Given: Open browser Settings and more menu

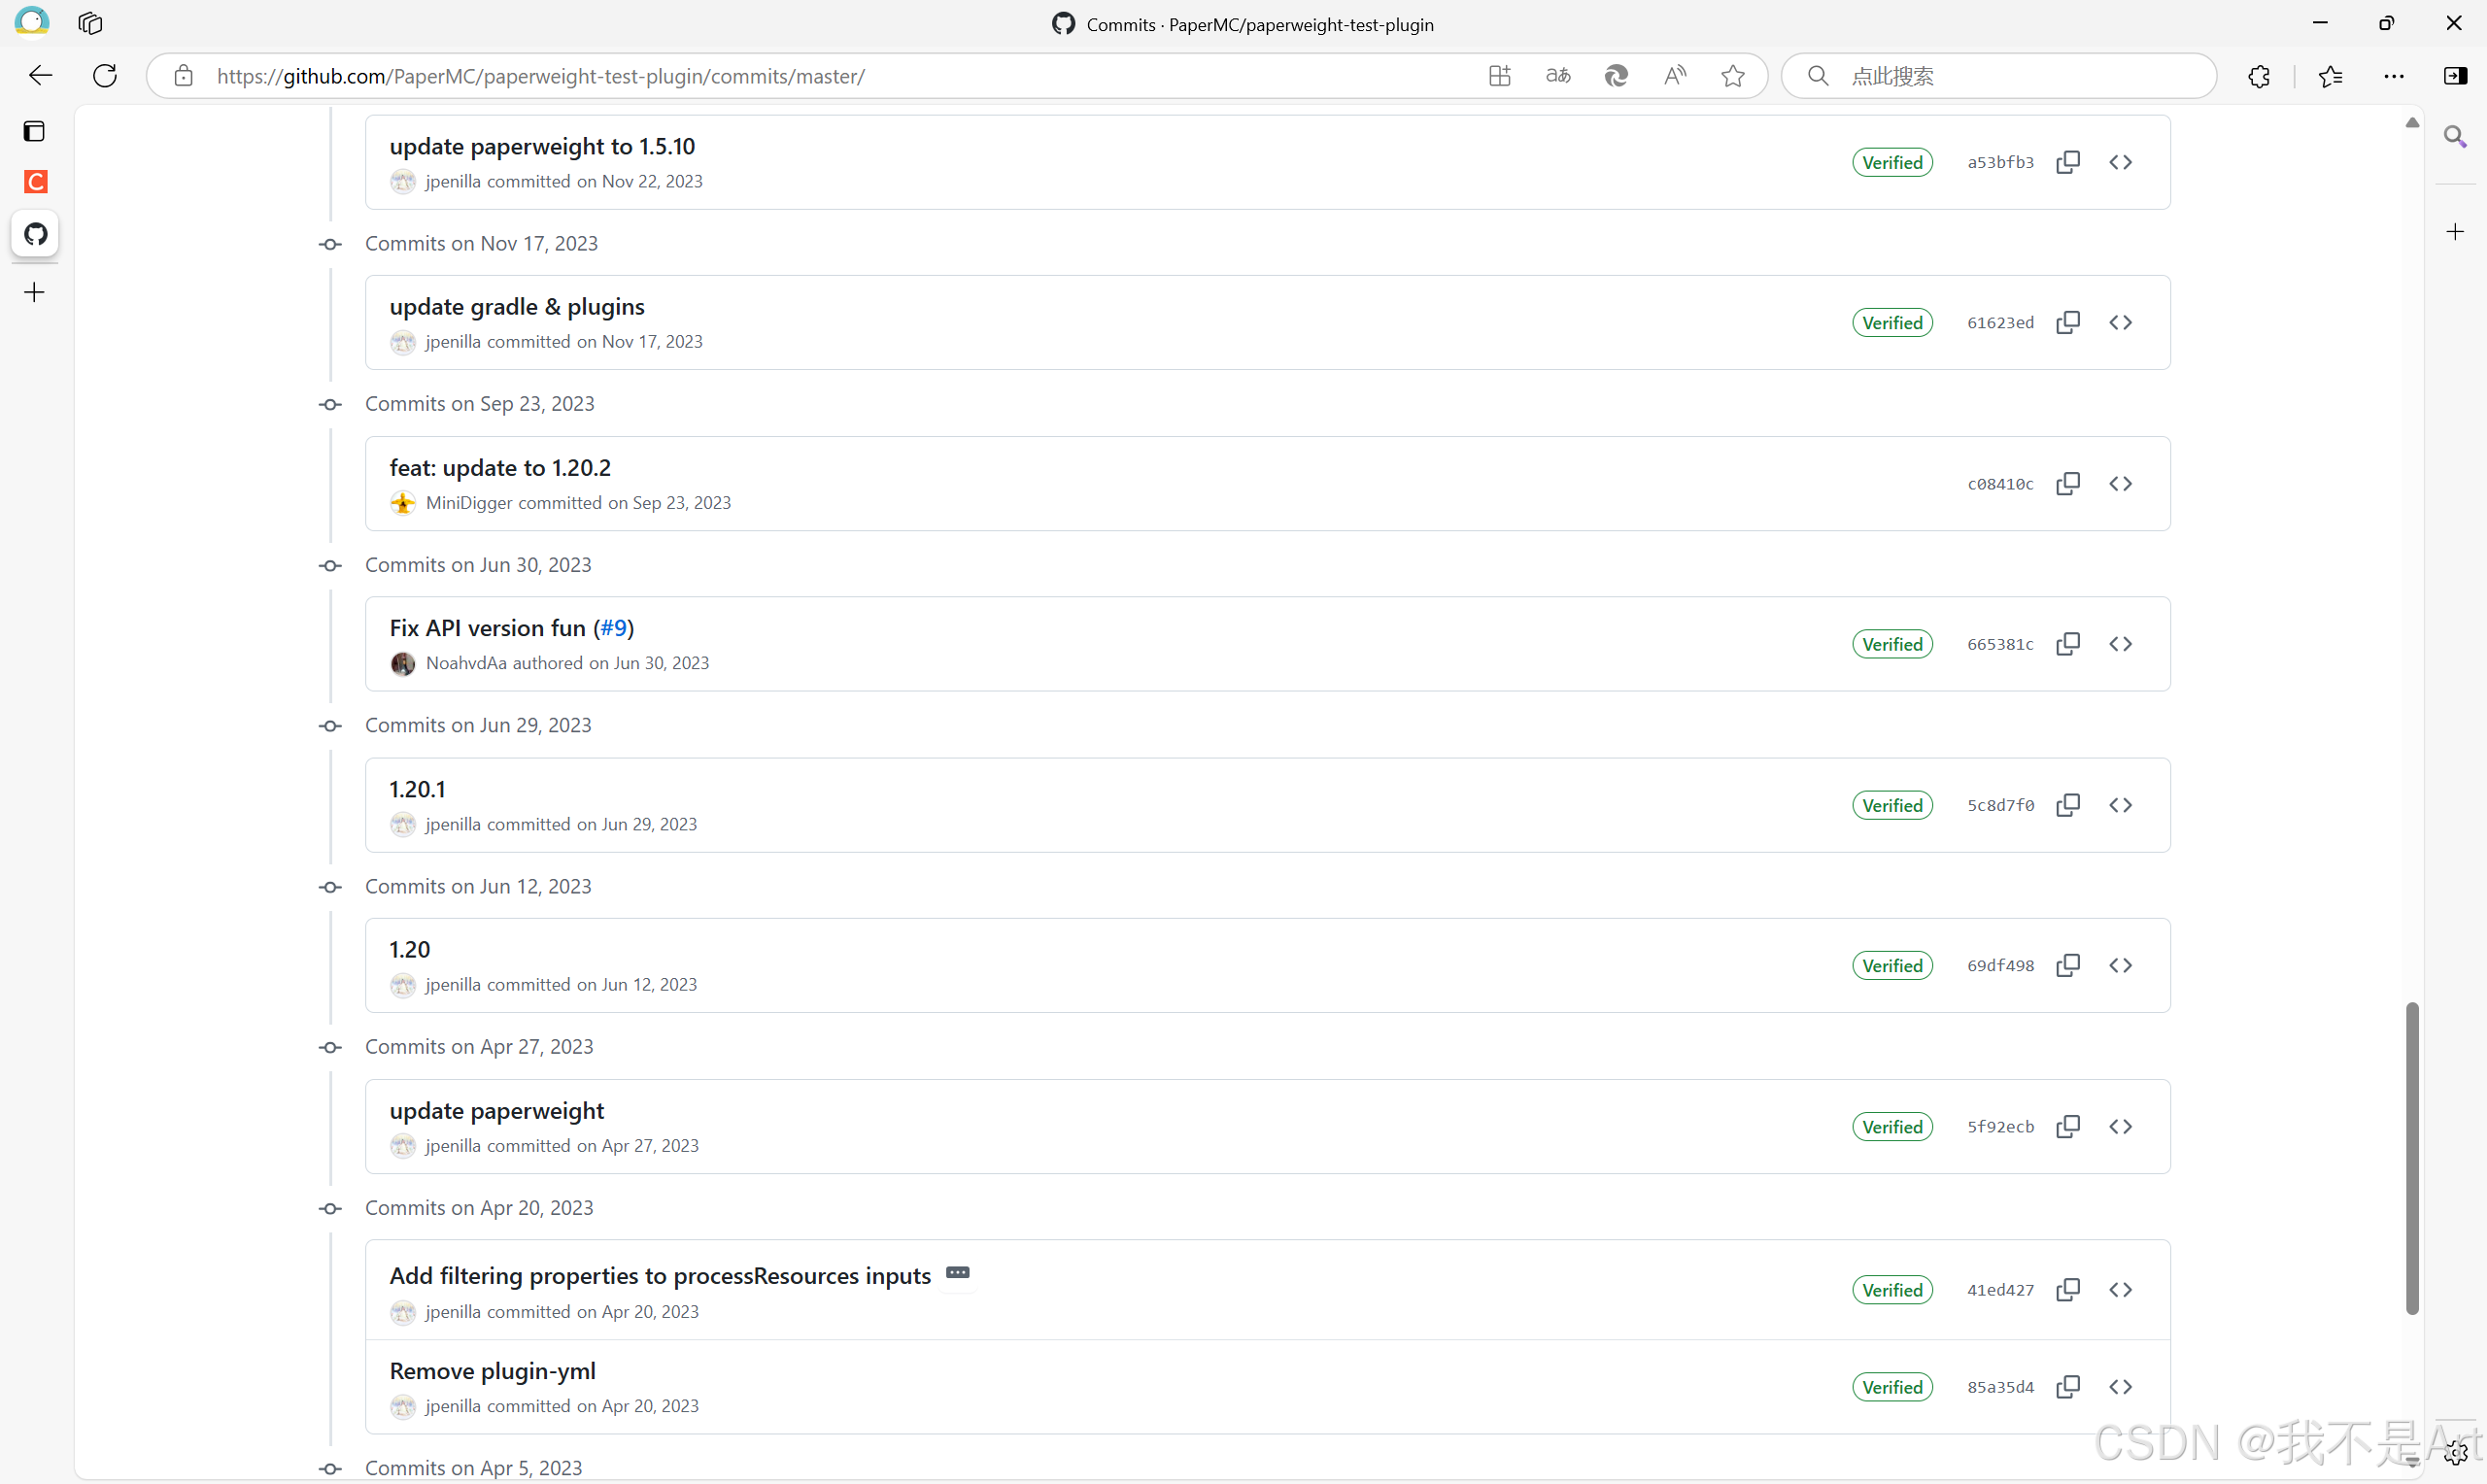Looking at the screenshot, I should [x=2393, y=76].
